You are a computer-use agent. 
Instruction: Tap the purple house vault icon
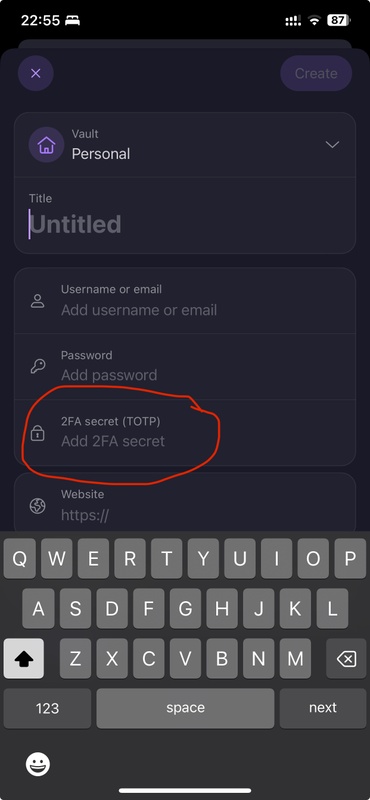pyautogui.click(x=46, y=145)
